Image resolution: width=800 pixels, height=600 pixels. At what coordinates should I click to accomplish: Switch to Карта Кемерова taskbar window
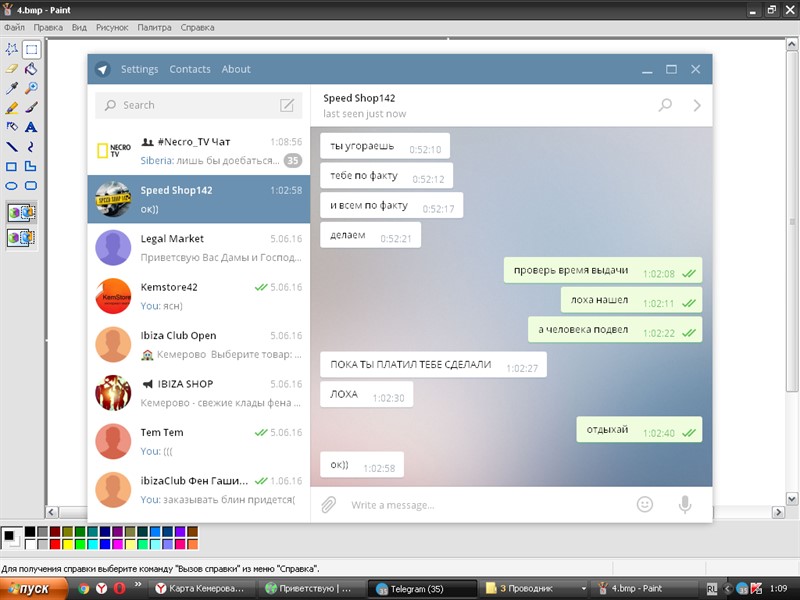click(202, 589)
